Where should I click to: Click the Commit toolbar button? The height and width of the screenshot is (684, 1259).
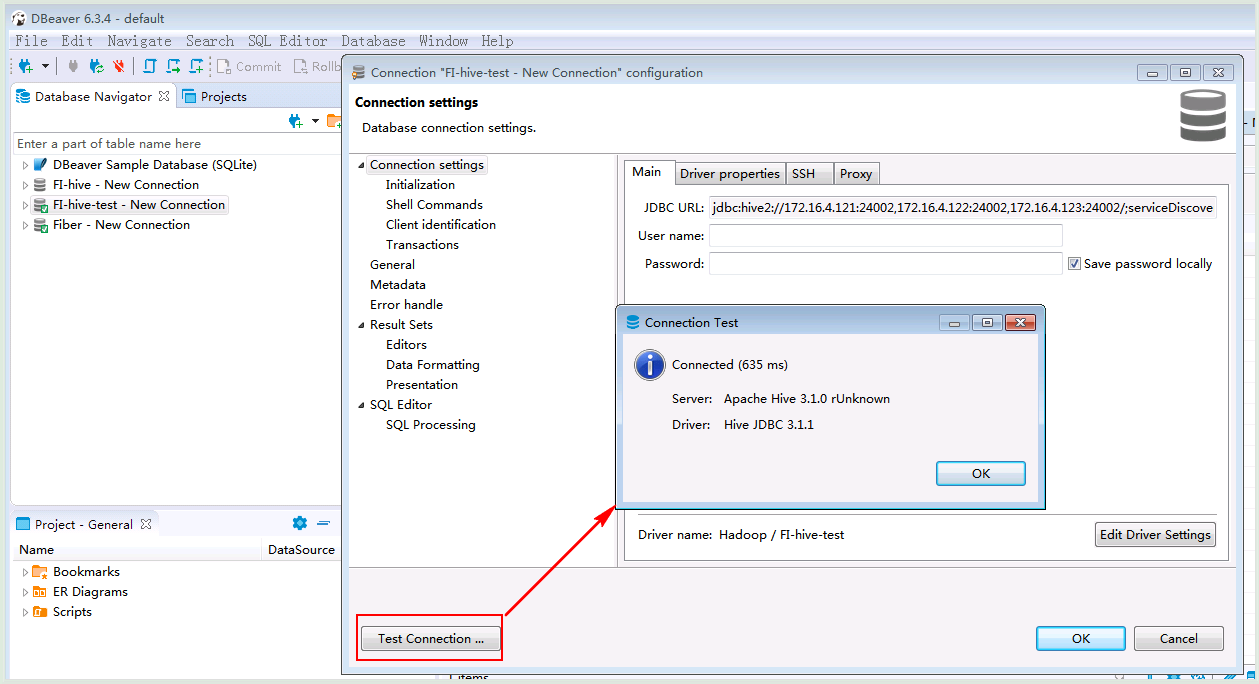tap(249, 66)
